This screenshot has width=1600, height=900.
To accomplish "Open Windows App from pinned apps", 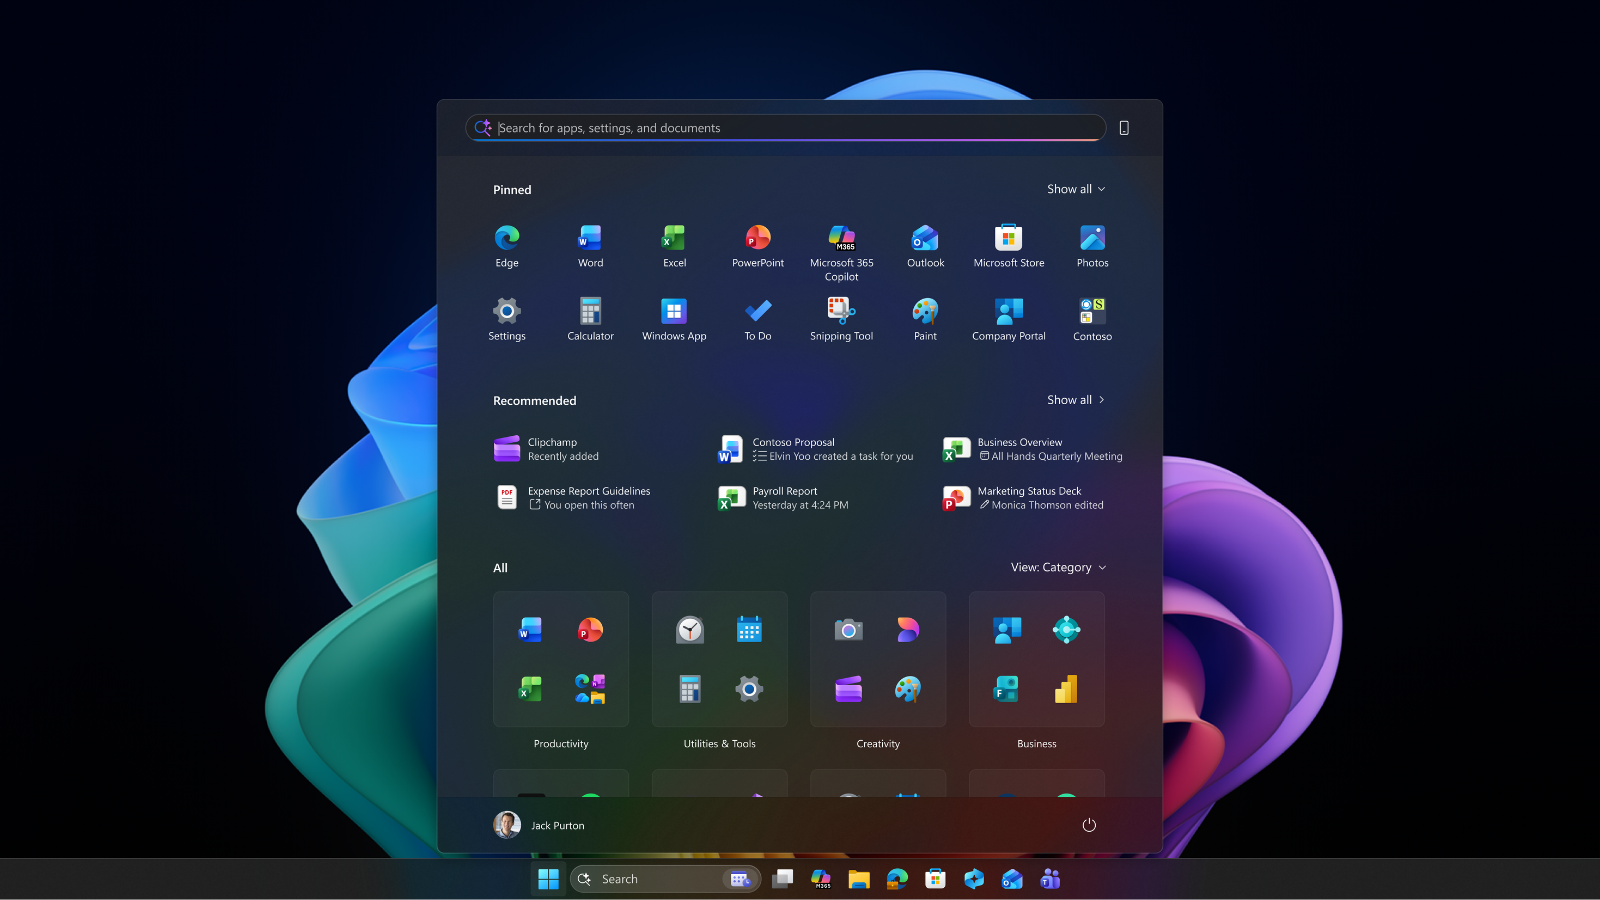I will [674, 320].
